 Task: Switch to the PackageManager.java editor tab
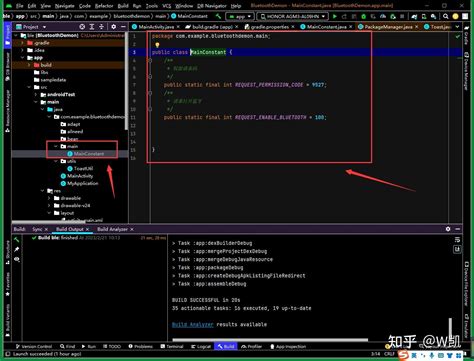[x=388, y=27]
